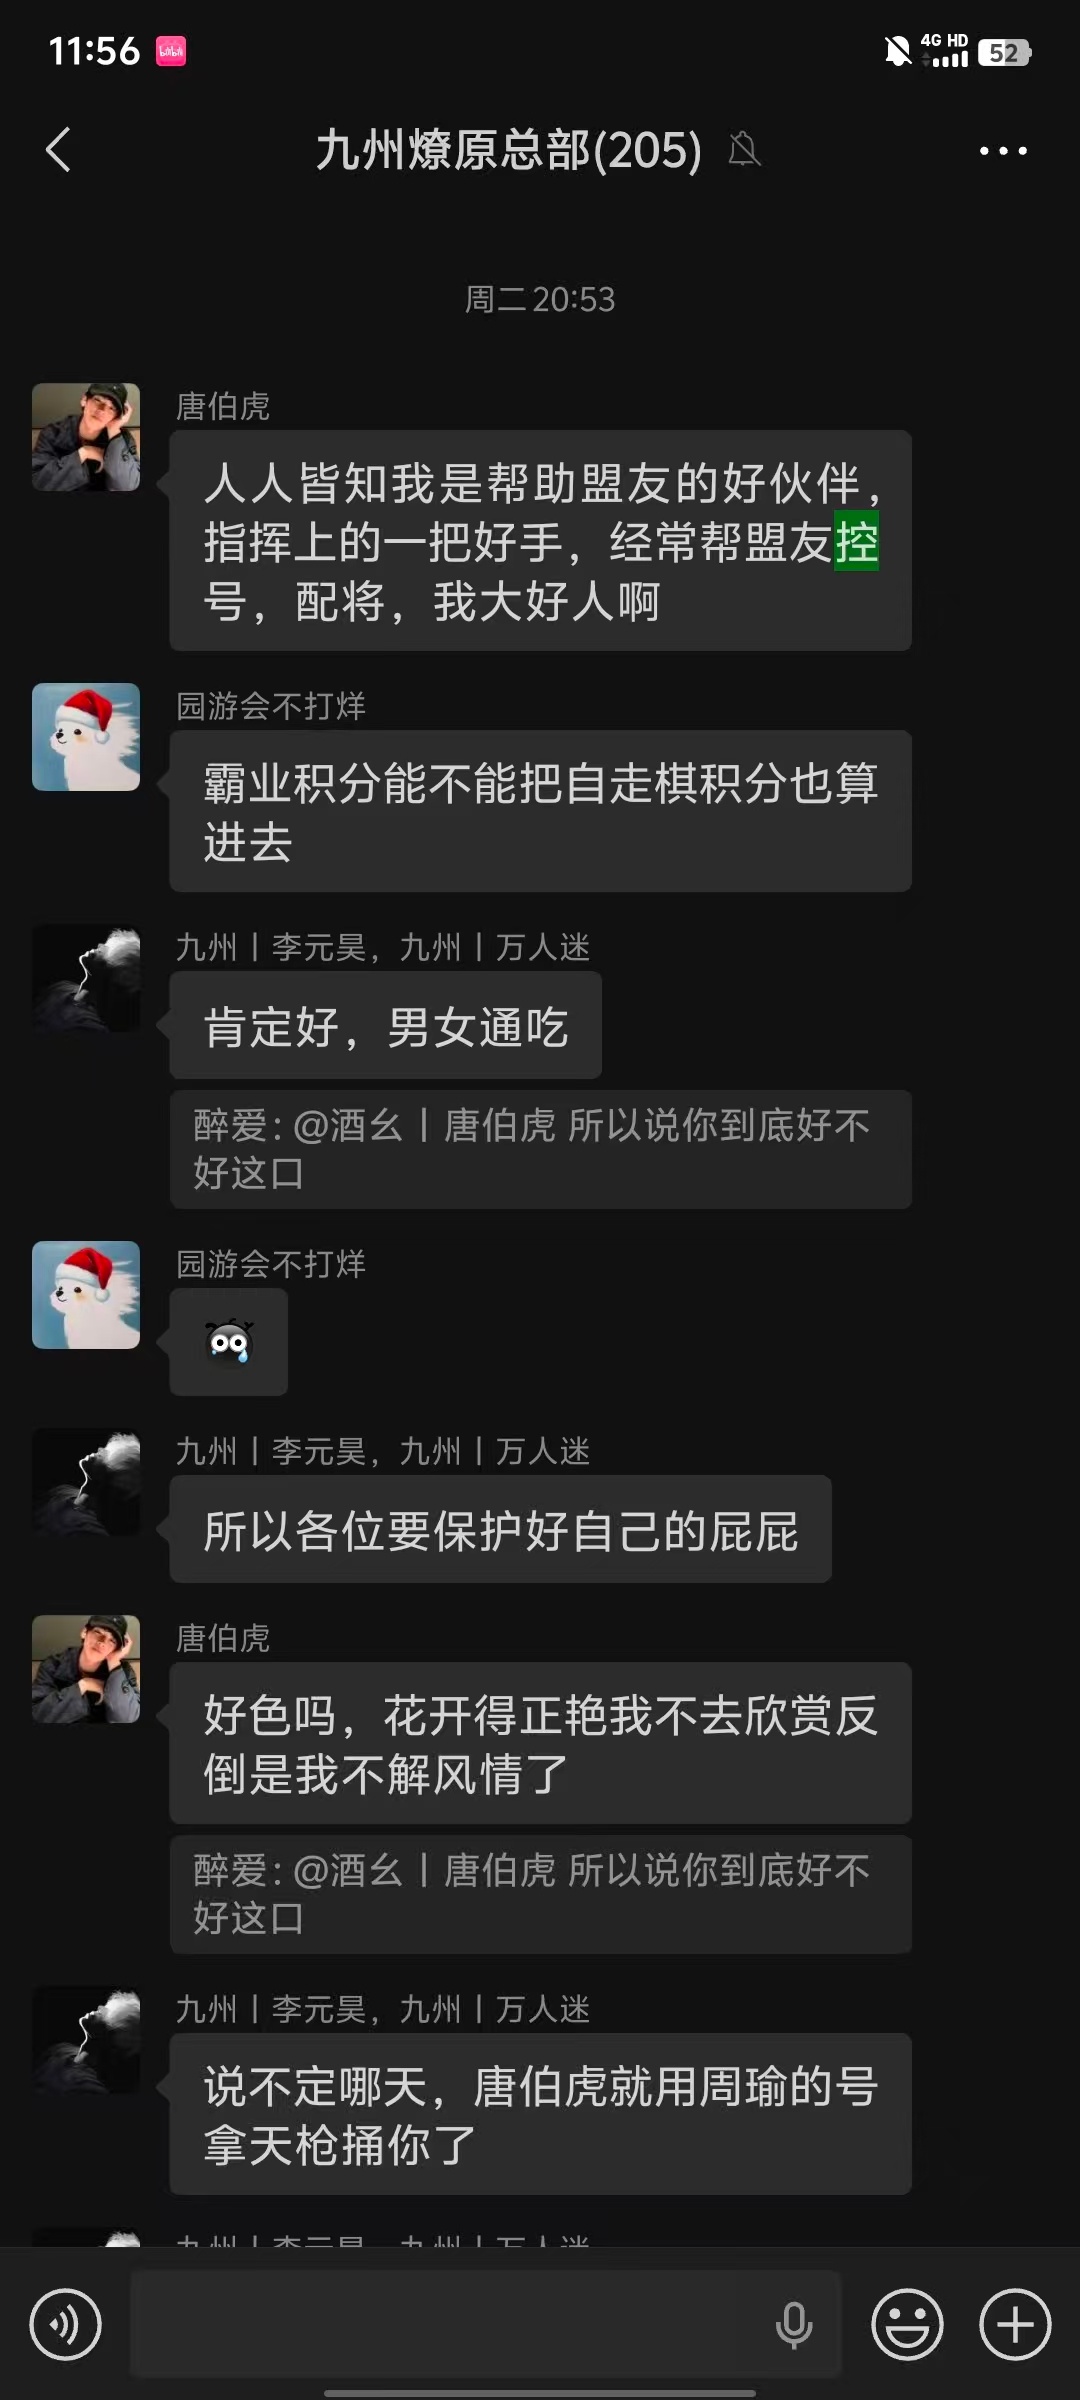
Task: Open the plus attachments menu
Action: point(1015,2324)
